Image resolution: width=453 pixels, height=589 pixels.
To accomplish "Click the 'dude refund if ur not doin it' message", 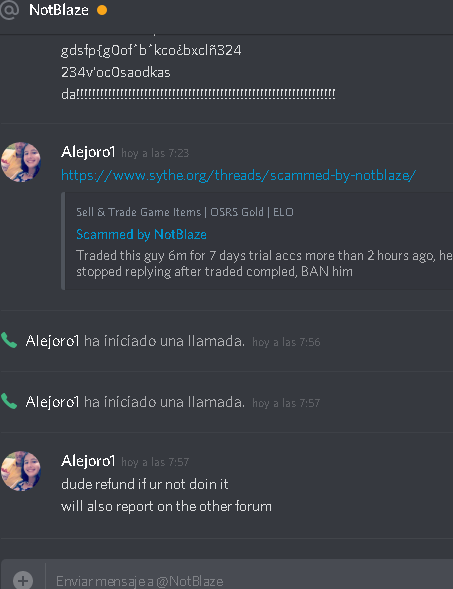I will [x=145, y=484].
